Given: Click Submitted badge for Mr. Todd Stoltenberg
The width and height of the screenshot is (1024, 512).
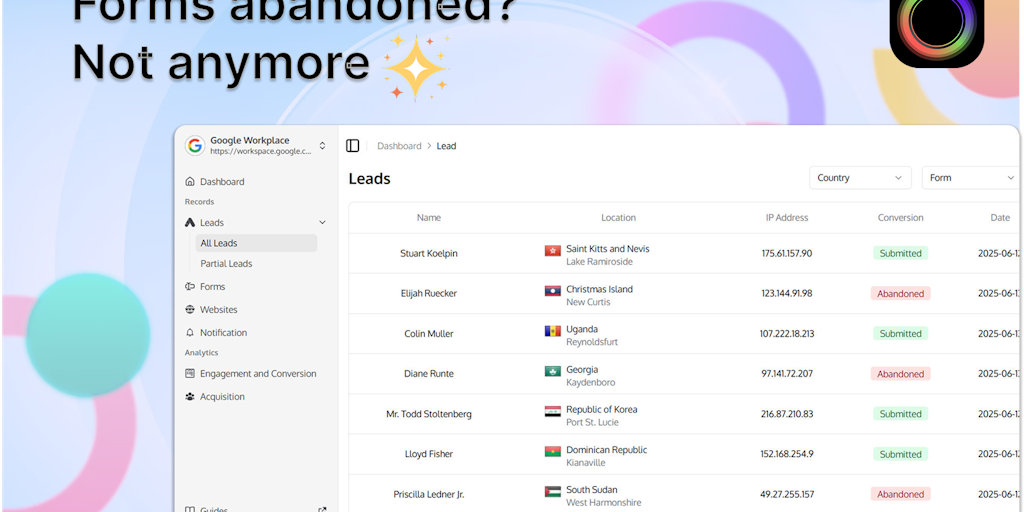Looking at the screenshot, I should point(901,414).
